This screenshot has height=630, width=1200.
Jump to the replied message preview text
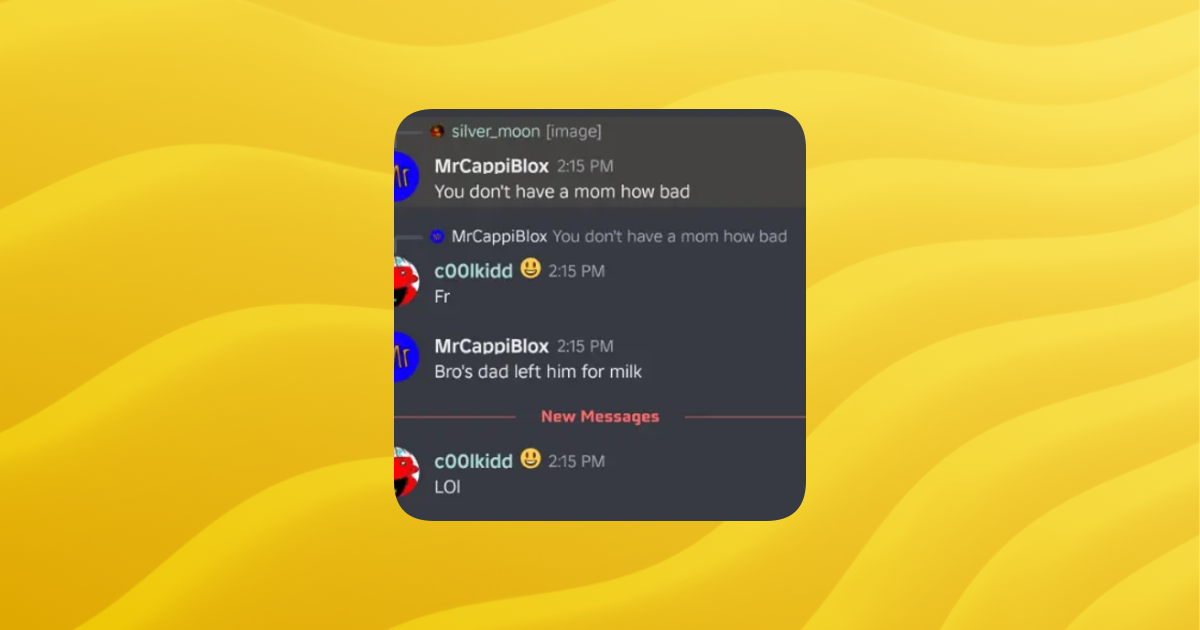669,237
